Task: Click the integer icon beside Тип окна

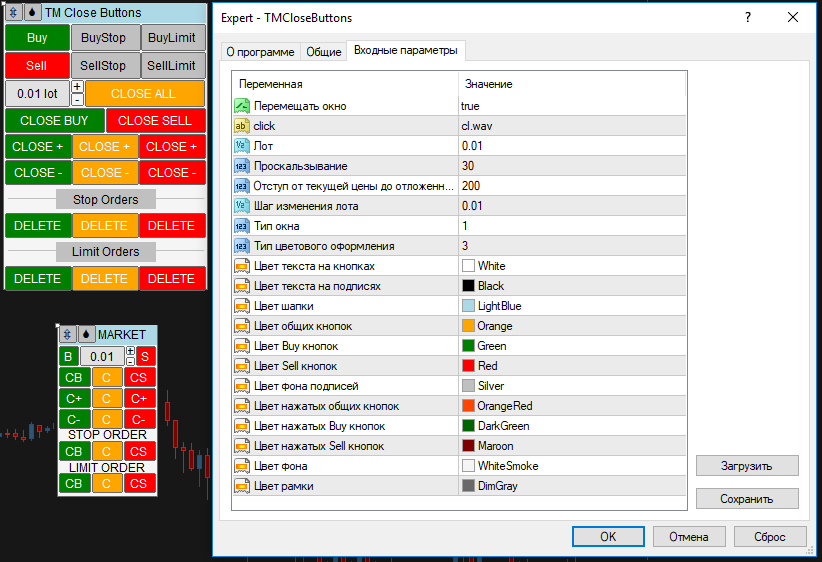Action: [x=241, y=226]
